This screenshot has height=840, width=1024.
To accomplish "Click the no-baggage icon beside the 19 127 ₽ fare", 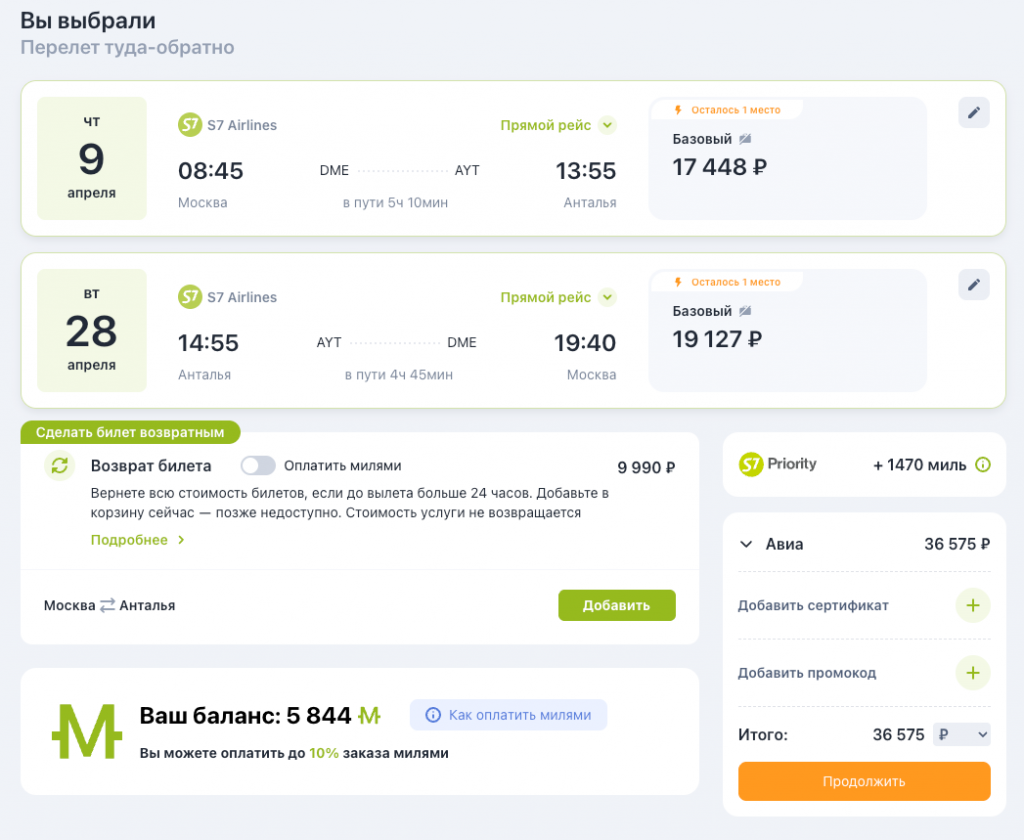I will coord(745,311).
